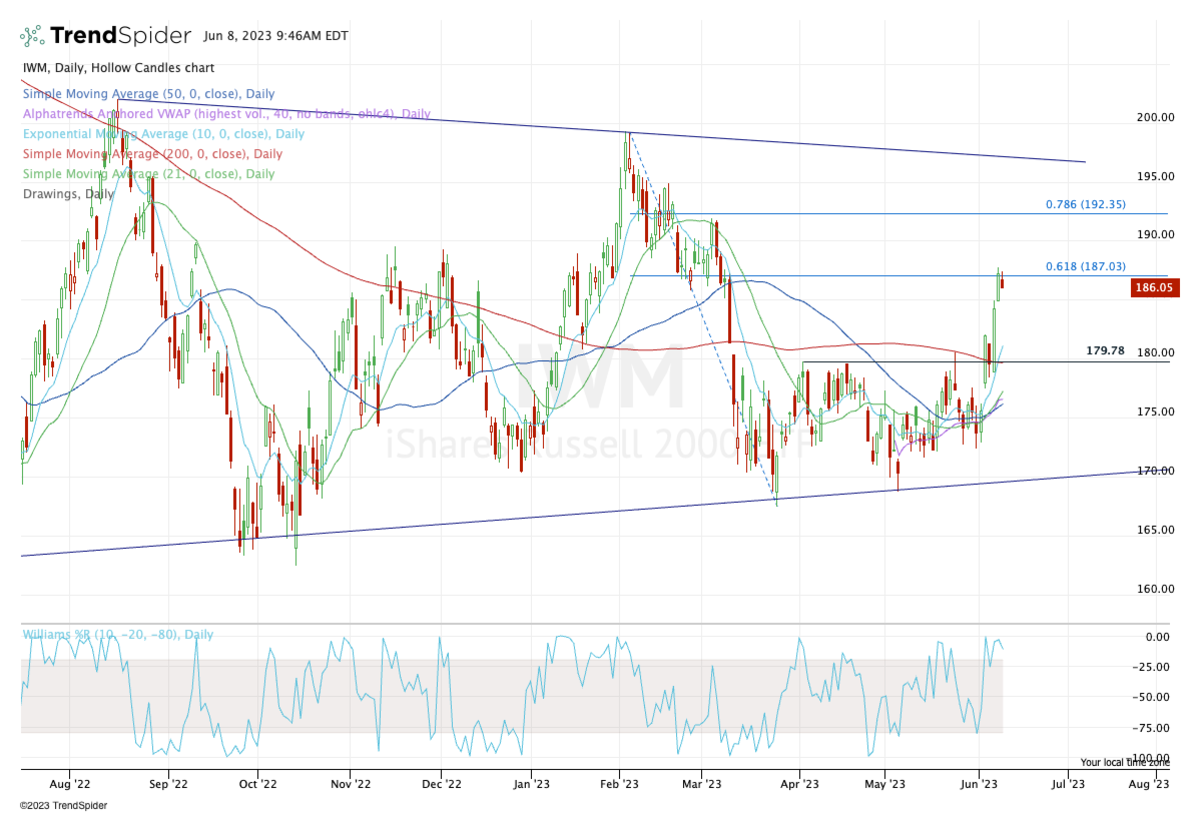The image size is (1200, 815).
Task: Open the Williams %R indicator label
Action: tap(117, 635)
